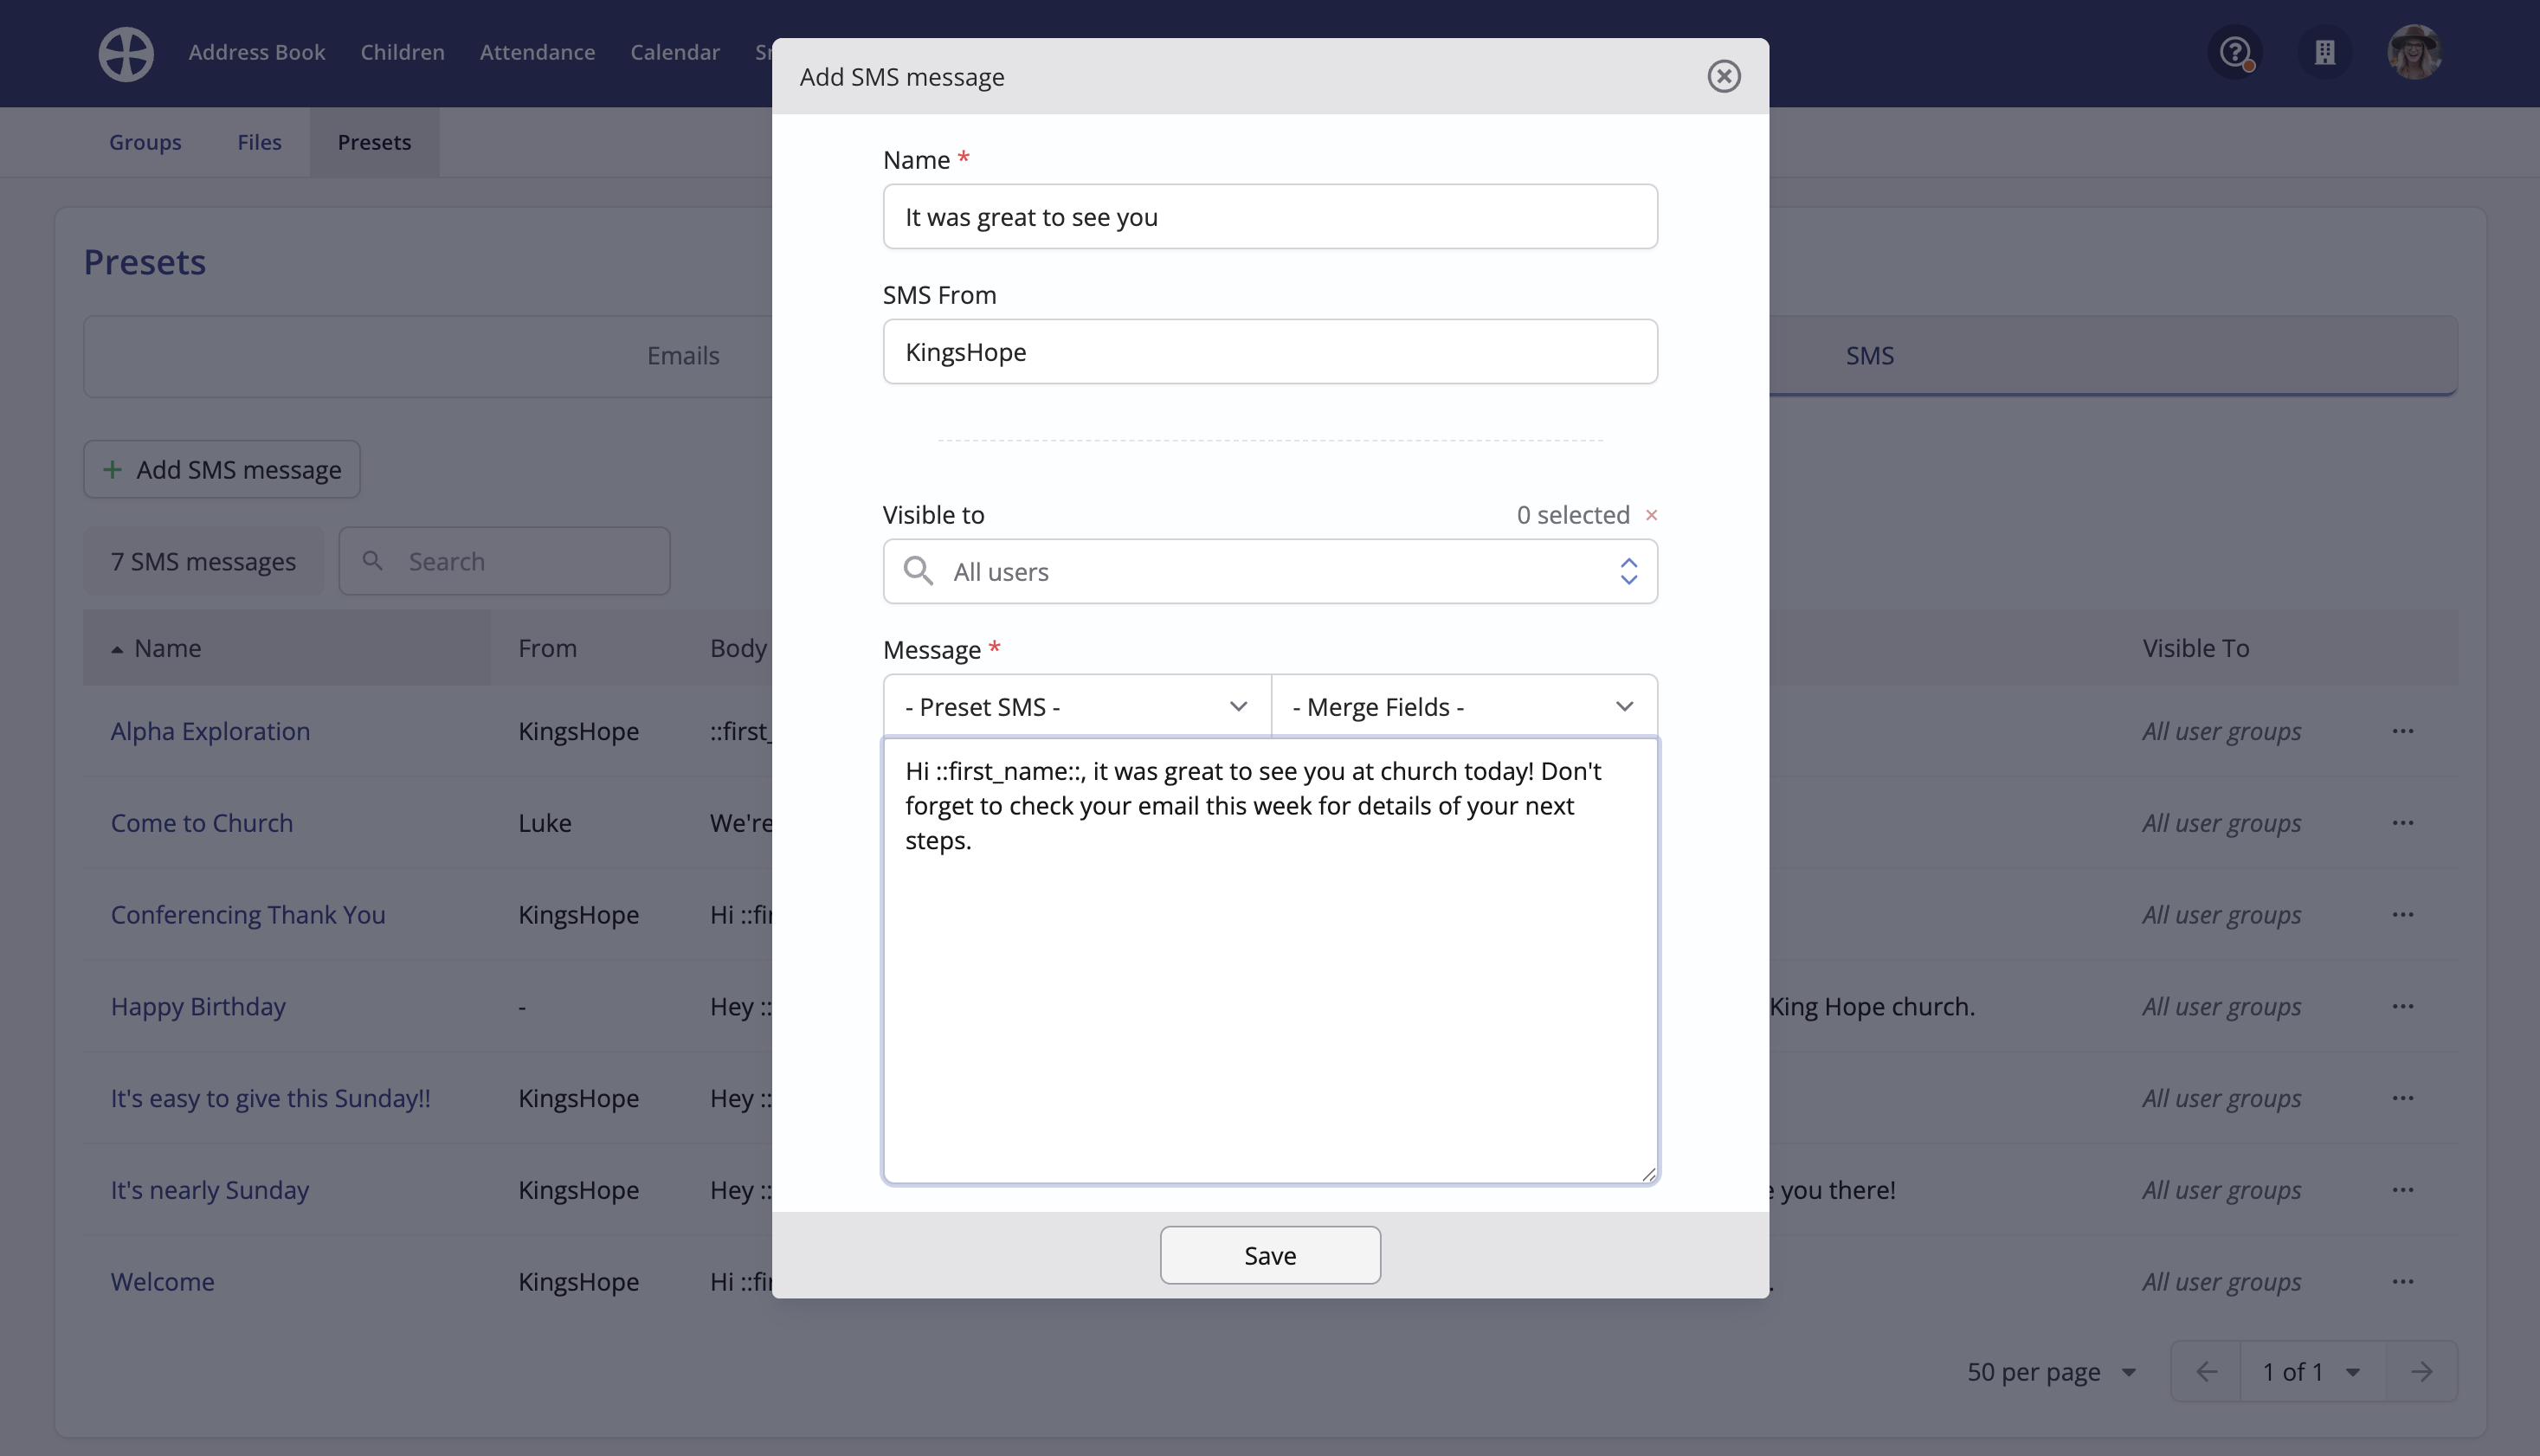The image size is (2540, 1456).
Task: Sort the table by the Name column header
Action: coord(168,648)
